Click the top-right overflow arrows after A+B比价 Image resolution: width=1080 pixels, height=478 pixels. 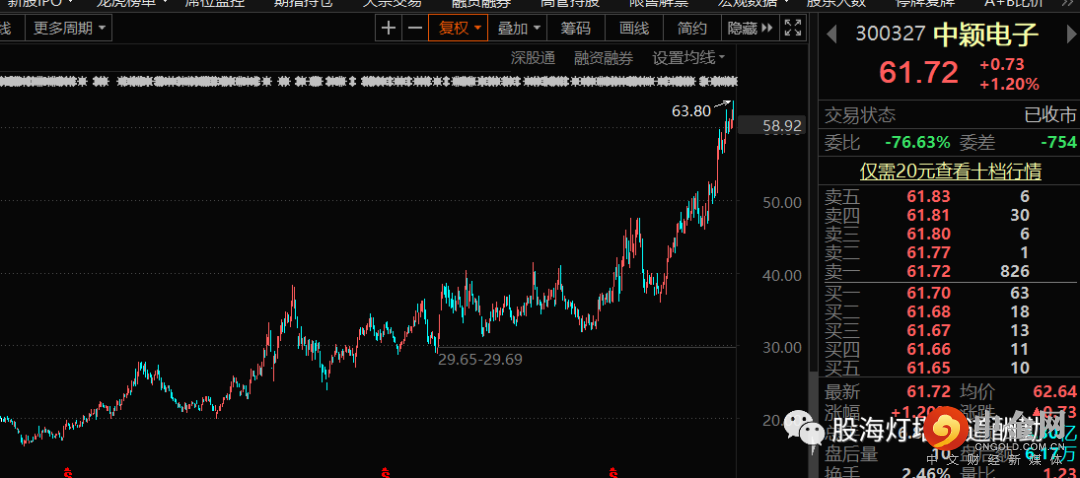pyautogui.click(x=1063, y=3)
